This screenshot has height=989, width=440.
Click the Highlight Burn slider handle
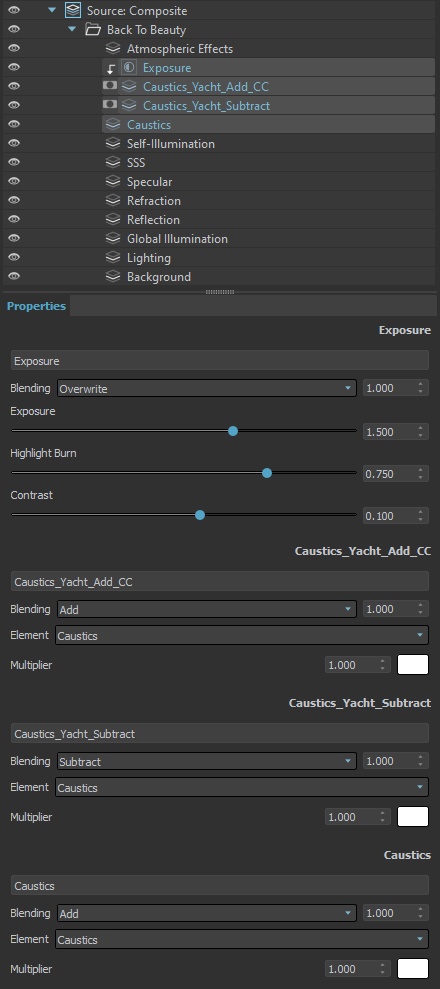click(x=267, y=472)
